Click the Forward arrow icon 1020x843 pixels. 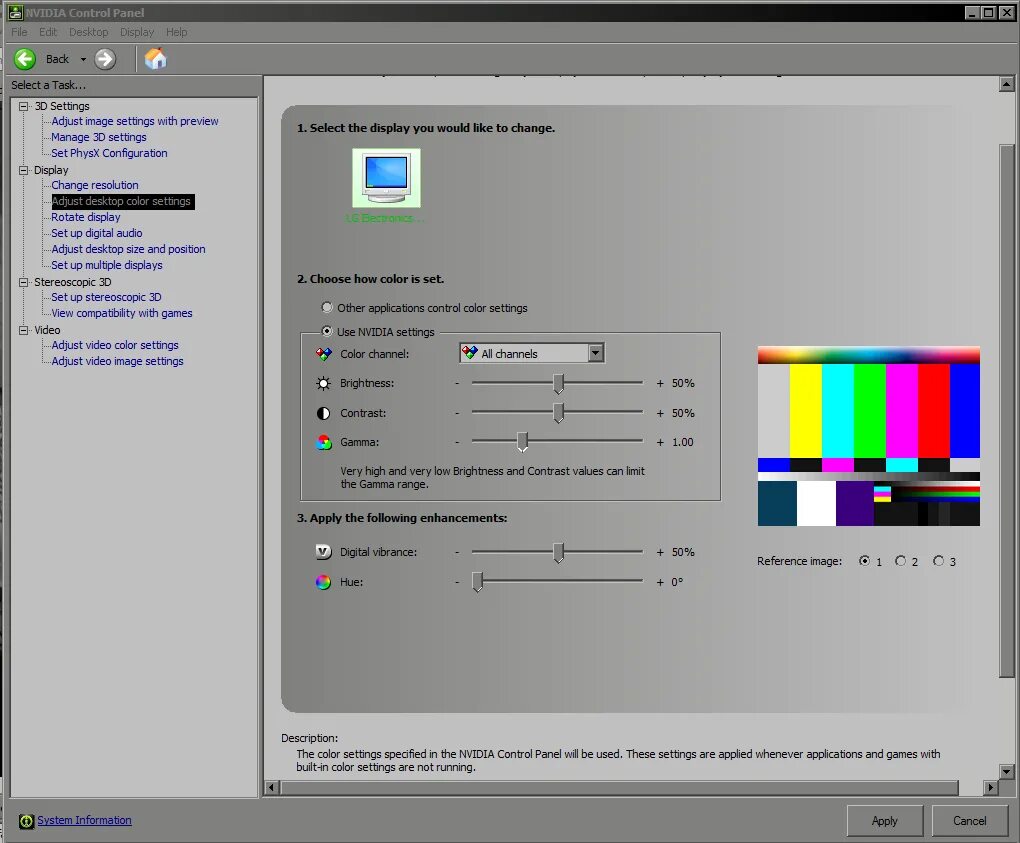[105, 59]
